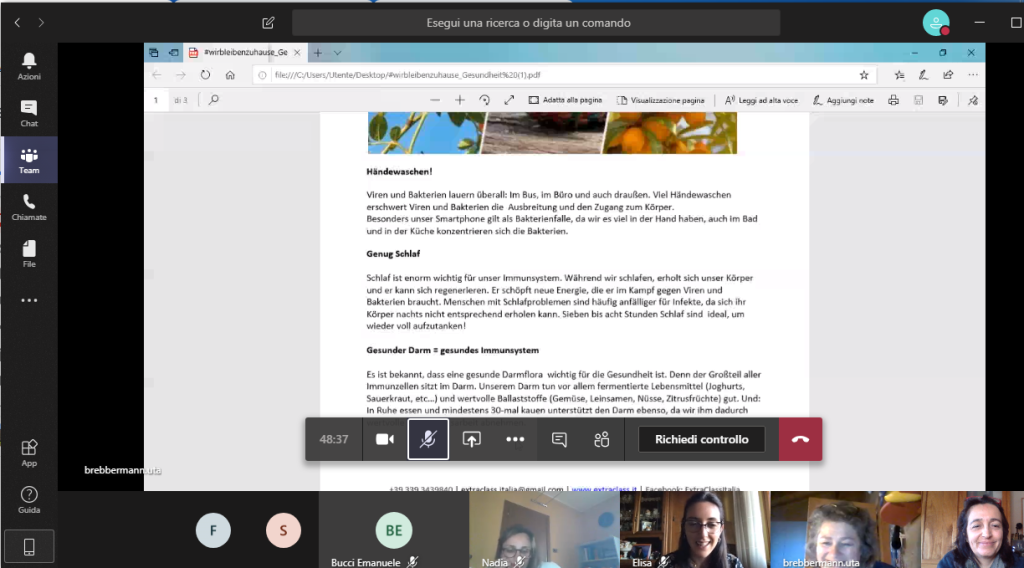Click the Genug Schlaf heading

pos(393,254)
